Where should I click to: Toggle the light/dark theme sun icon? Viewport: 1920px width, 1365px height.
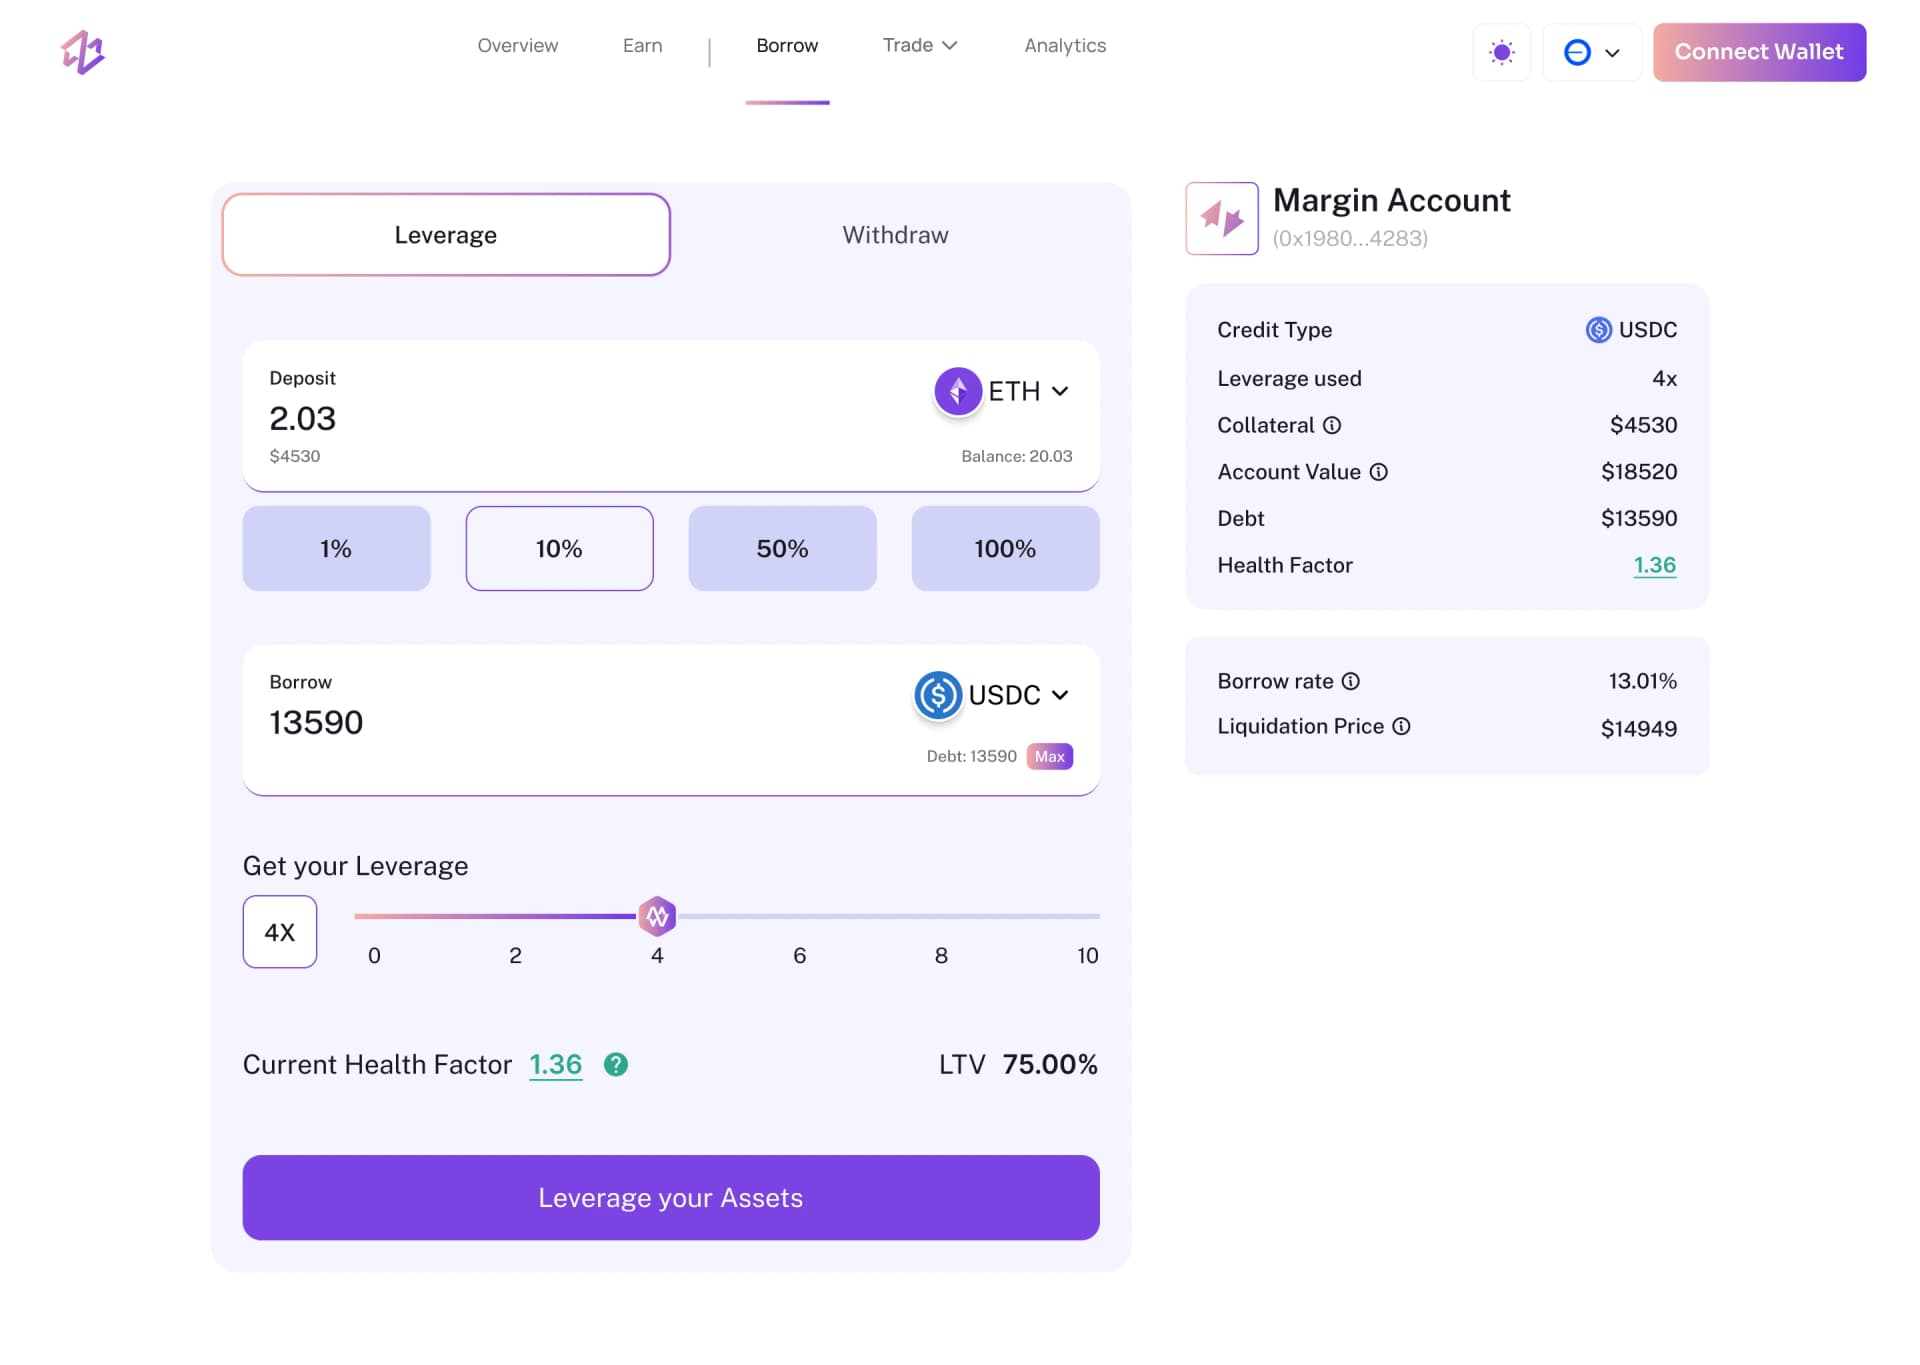click(1501, 52)
